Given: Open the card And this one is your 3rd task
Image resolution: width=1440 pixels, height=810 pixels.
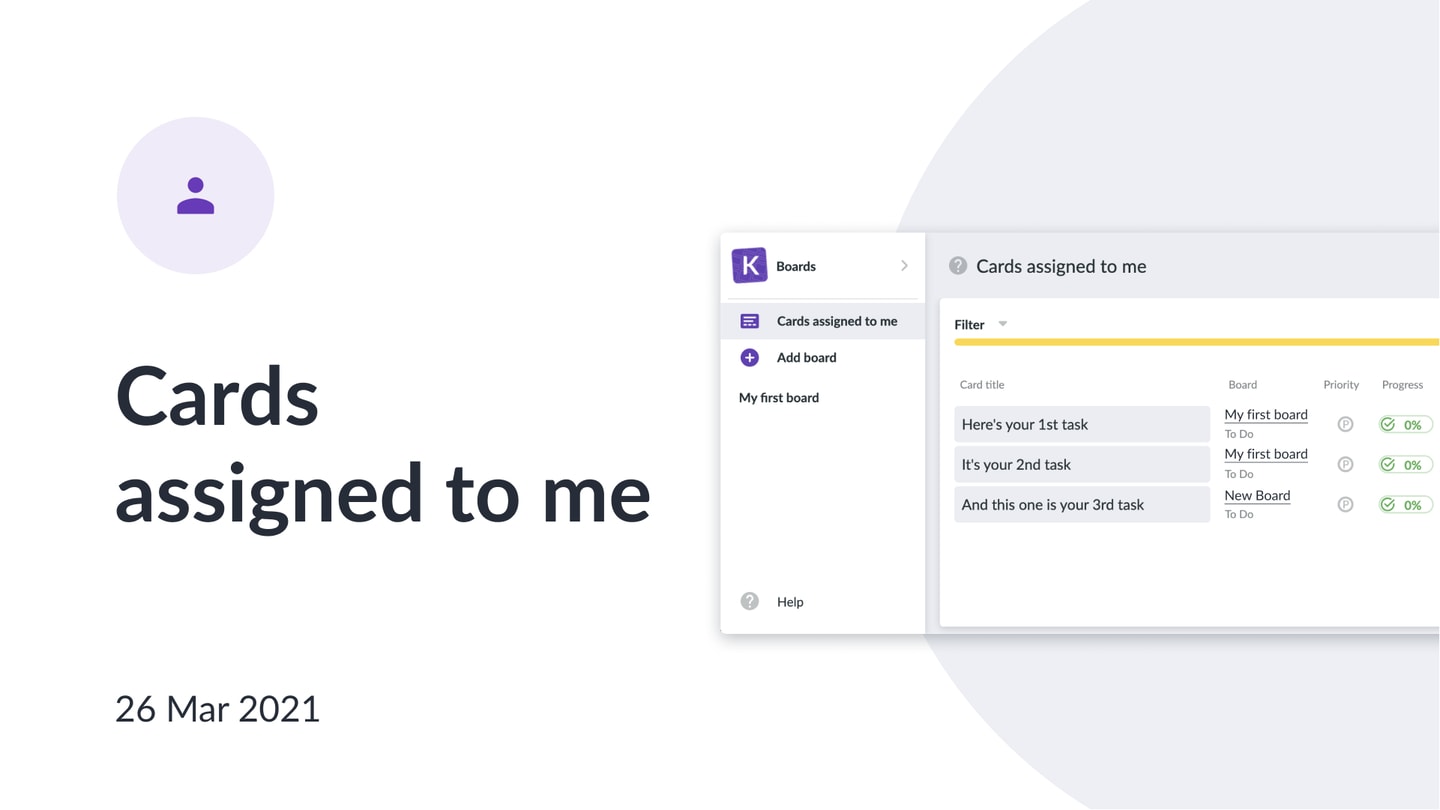Looking at the screenshot, I should pyautogui.click(x=1082, y=504).
